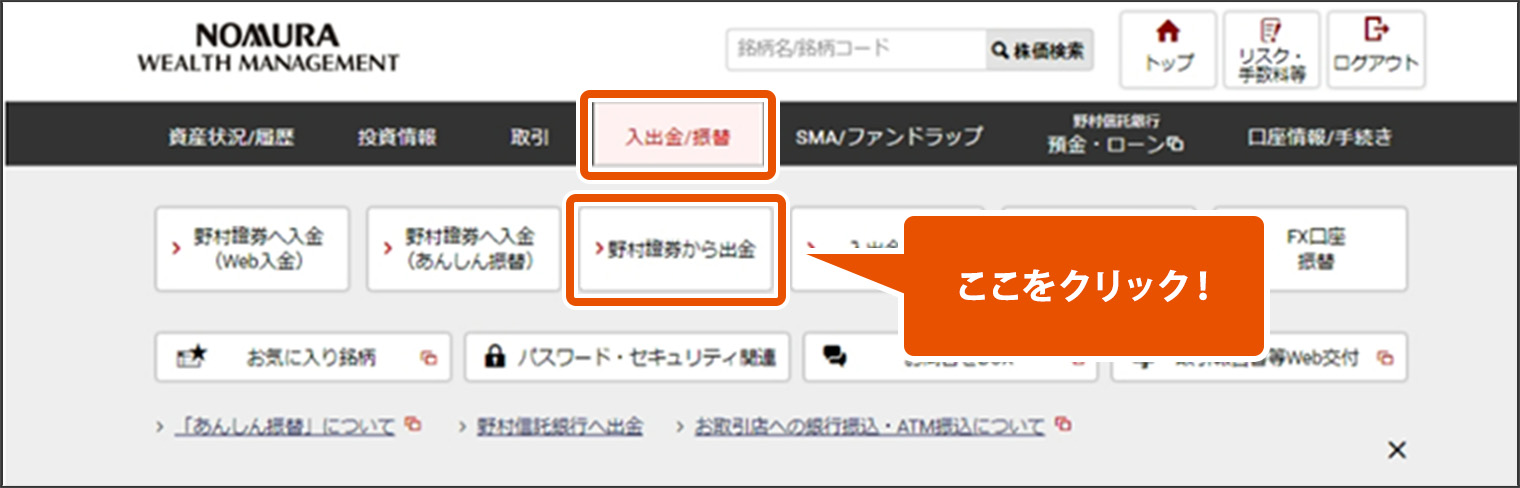Viewport: 1520px width, 488px height.
Task: Click the 野村證券から出金 button
Action: click(676, 249)
